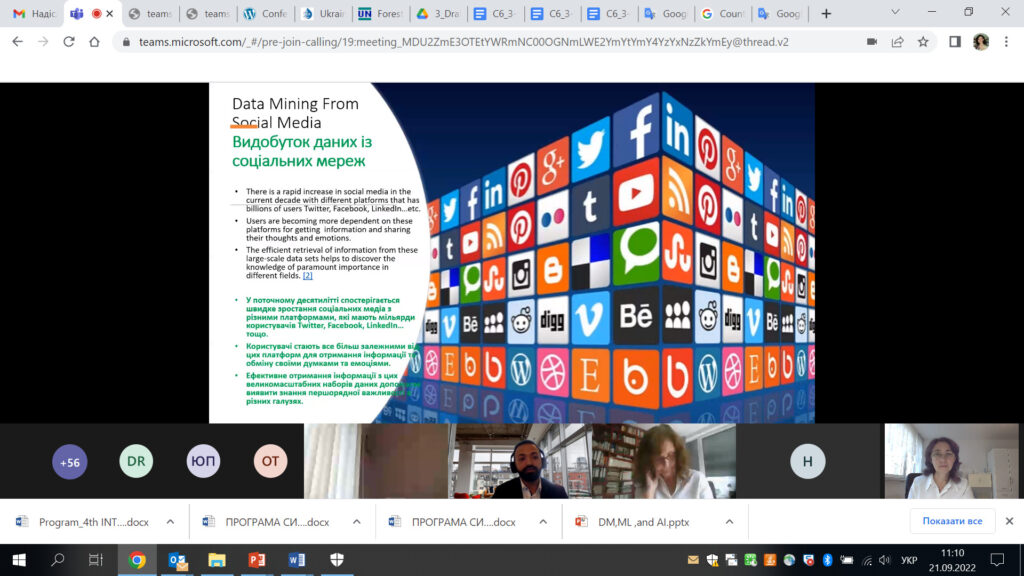Screen dimensions: 1024x576
Task: Click the address bar URL field
Action: (480, 42)
